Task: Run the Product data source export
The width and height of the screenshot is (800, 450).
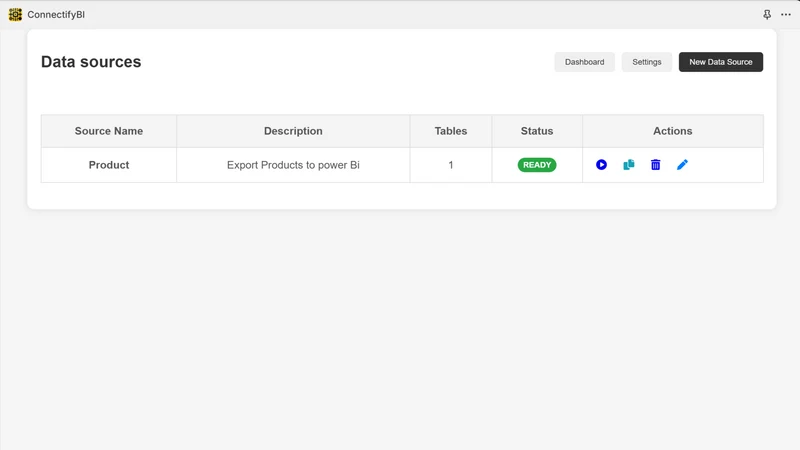Action: 601,165
